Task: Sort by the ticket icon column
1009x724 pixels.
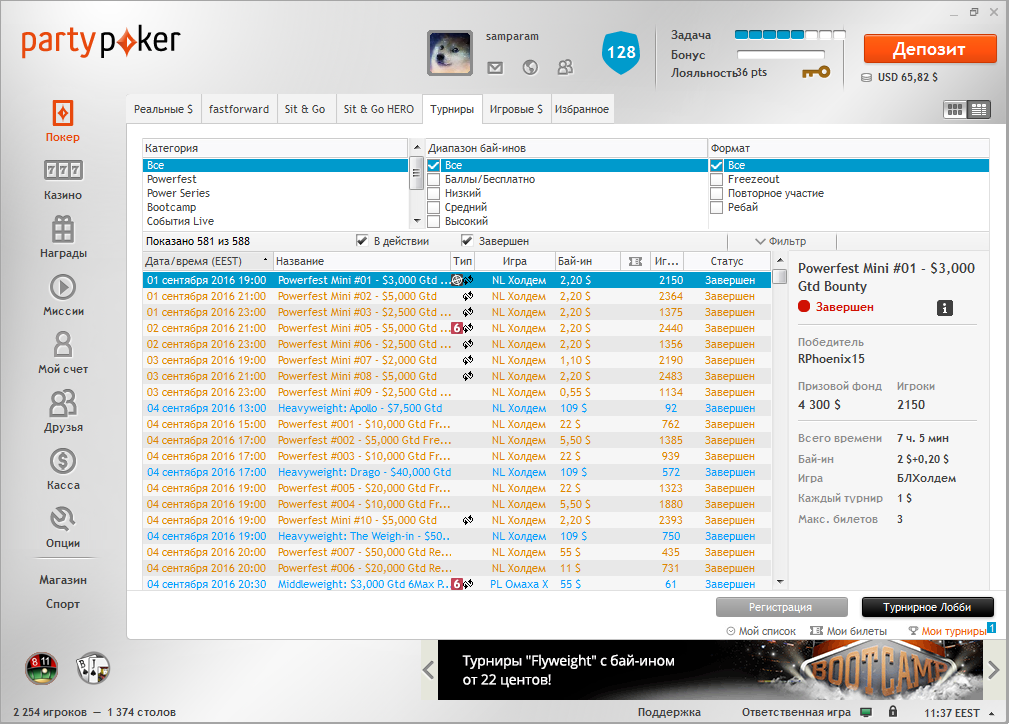Action: [635, 261]
